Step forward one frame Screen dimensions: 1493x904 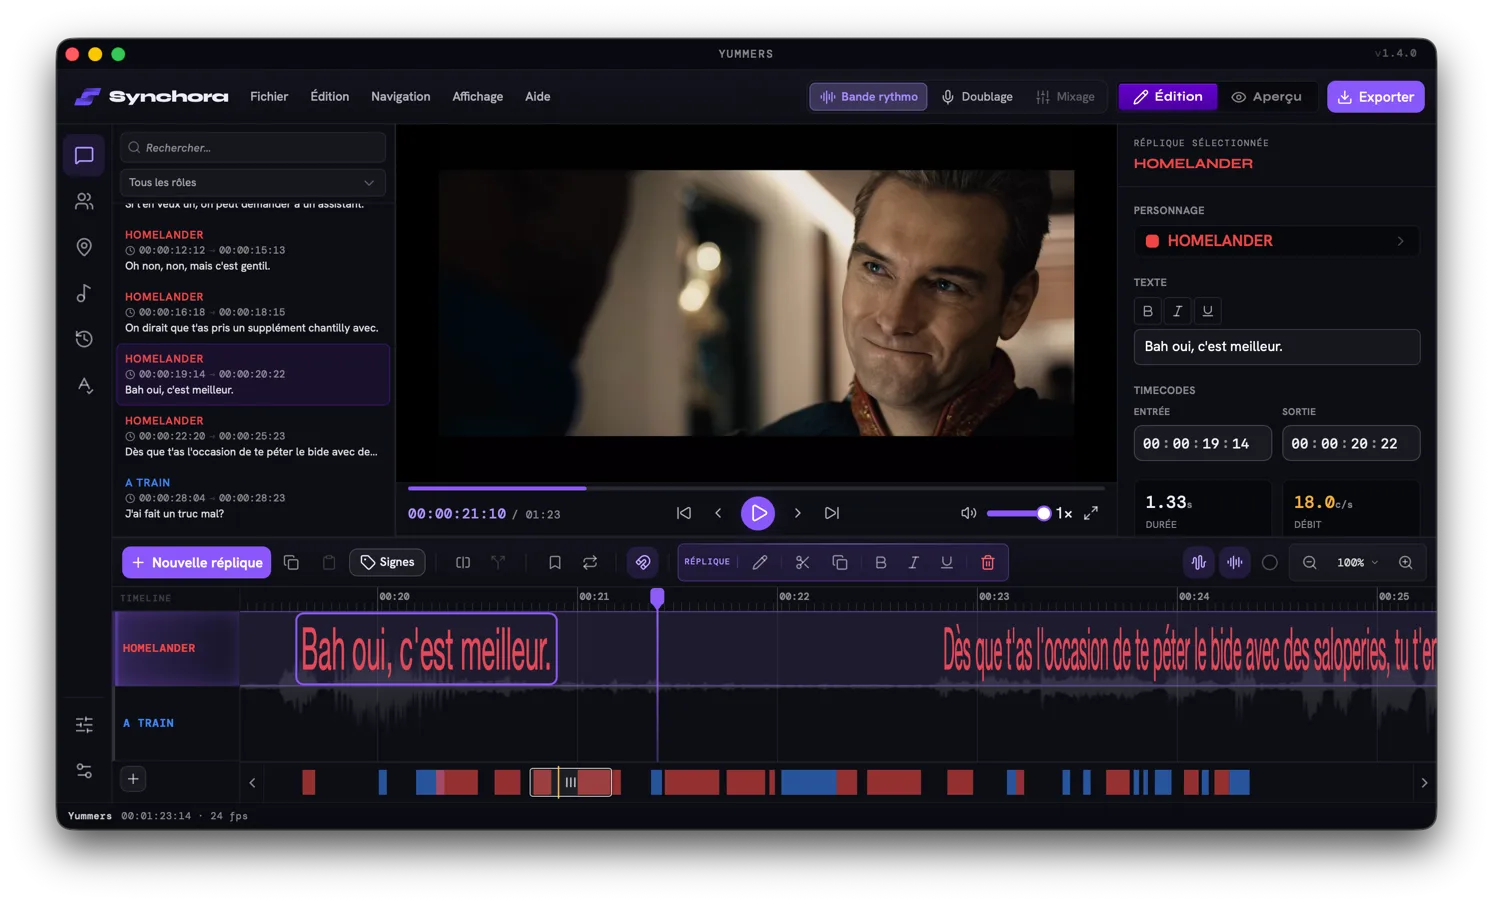797,513
